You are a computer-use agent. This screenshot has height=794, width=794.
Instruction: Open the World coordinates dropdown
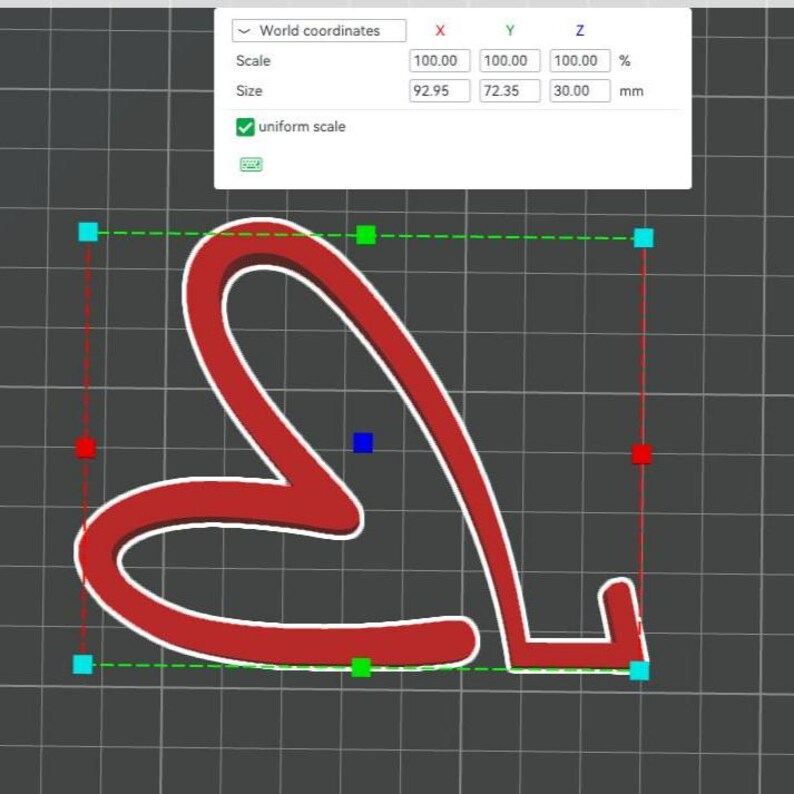point(319,31)
